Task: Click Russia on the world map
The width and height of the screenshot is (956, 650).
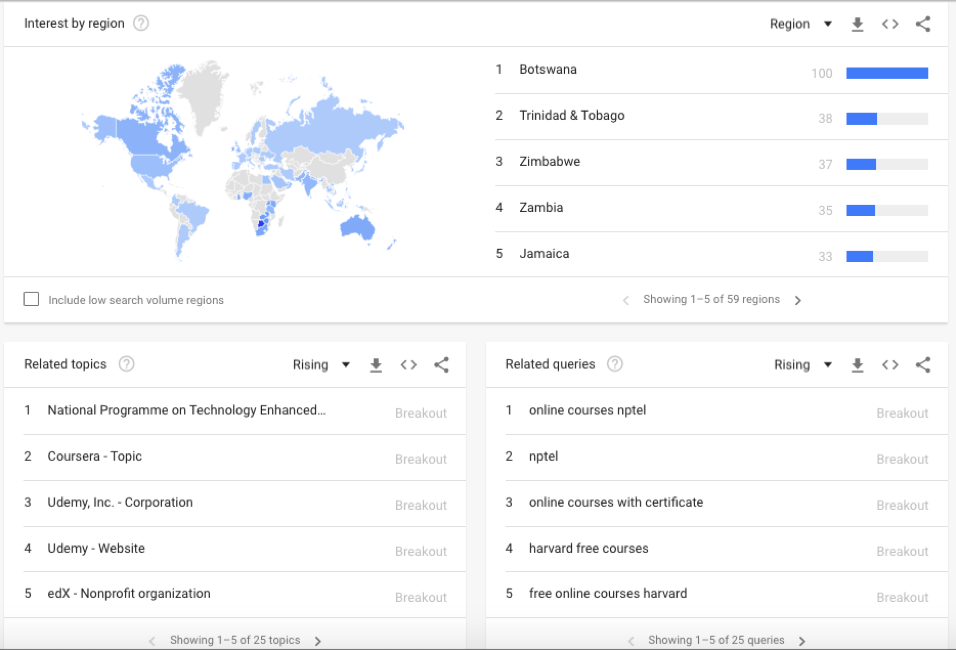Action: [330, 129]
